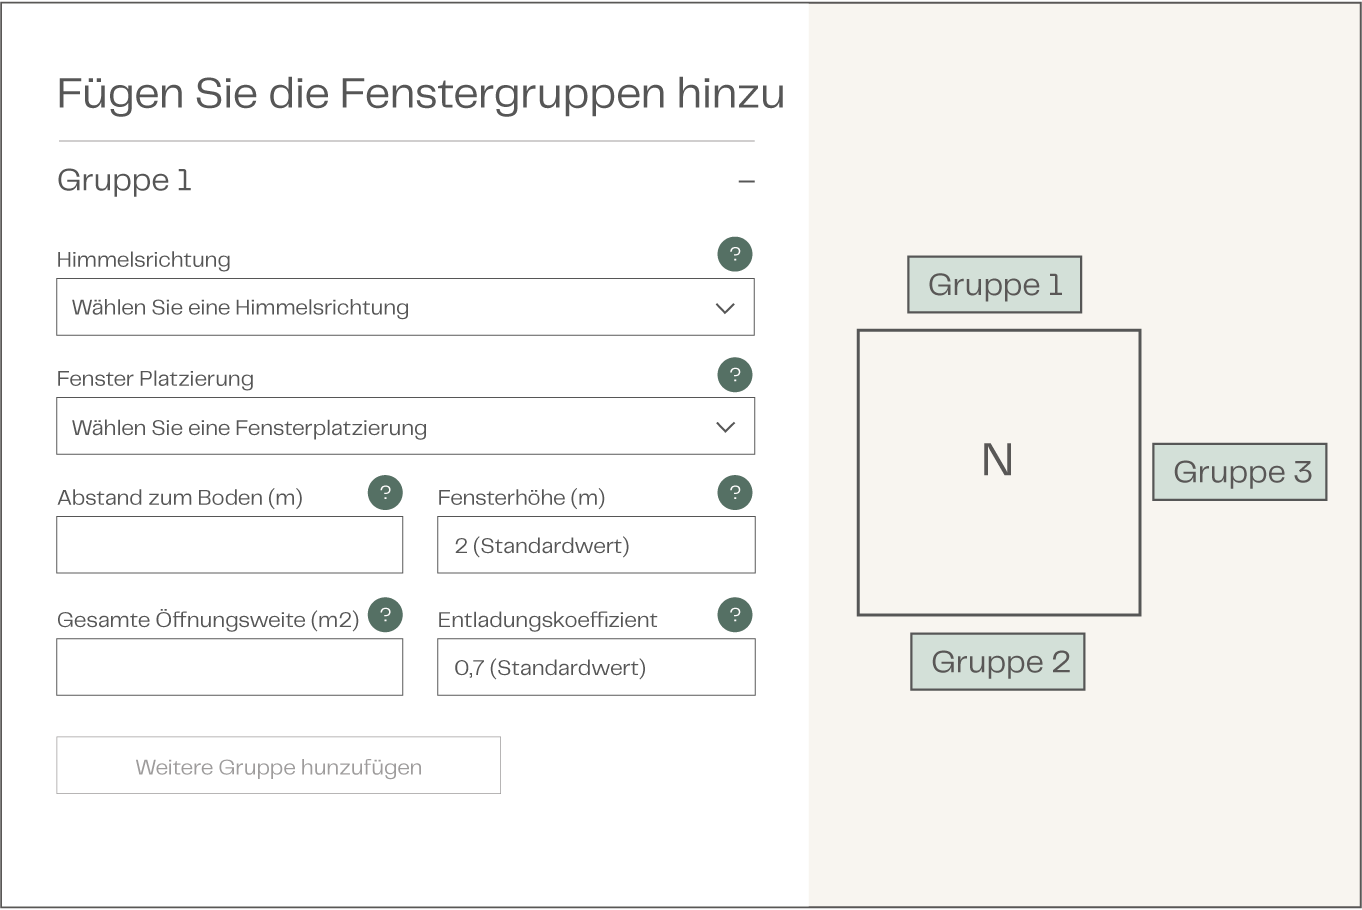
Task: Show help for Gesamte Öffnungsweite
Action: pyautogui.click(x=385, y=614)
